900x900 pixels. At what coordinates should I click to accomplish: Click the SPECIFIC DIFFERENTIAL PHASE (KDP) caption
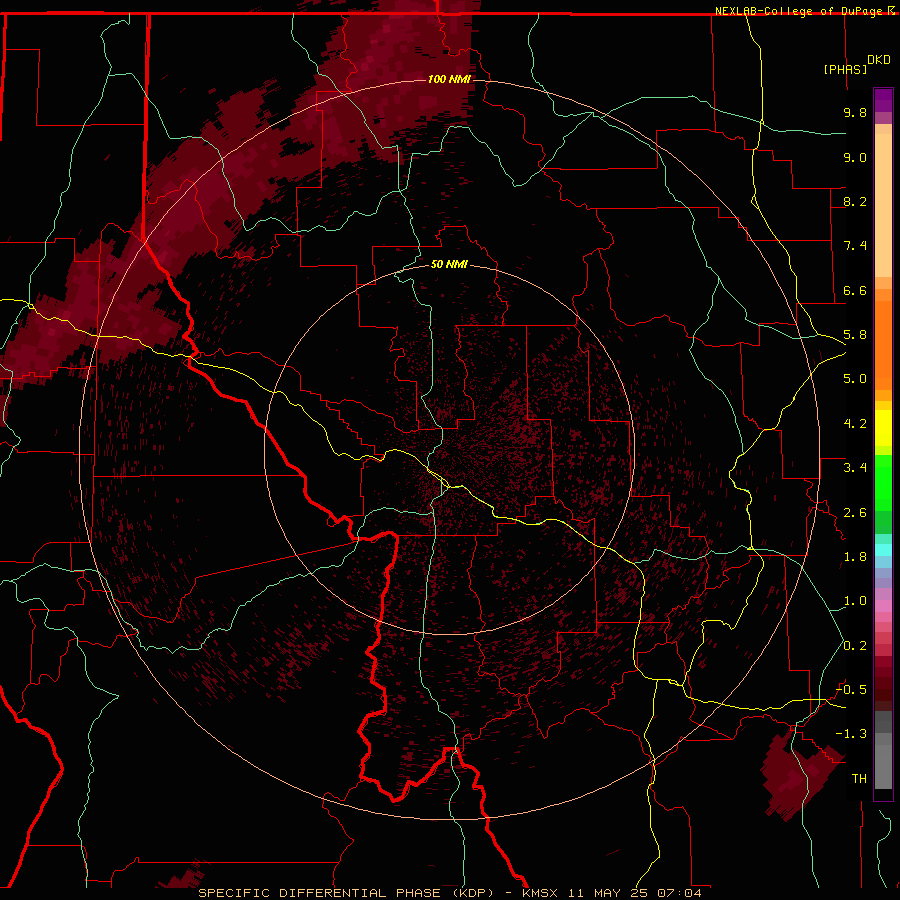click(x=346, y=893)
